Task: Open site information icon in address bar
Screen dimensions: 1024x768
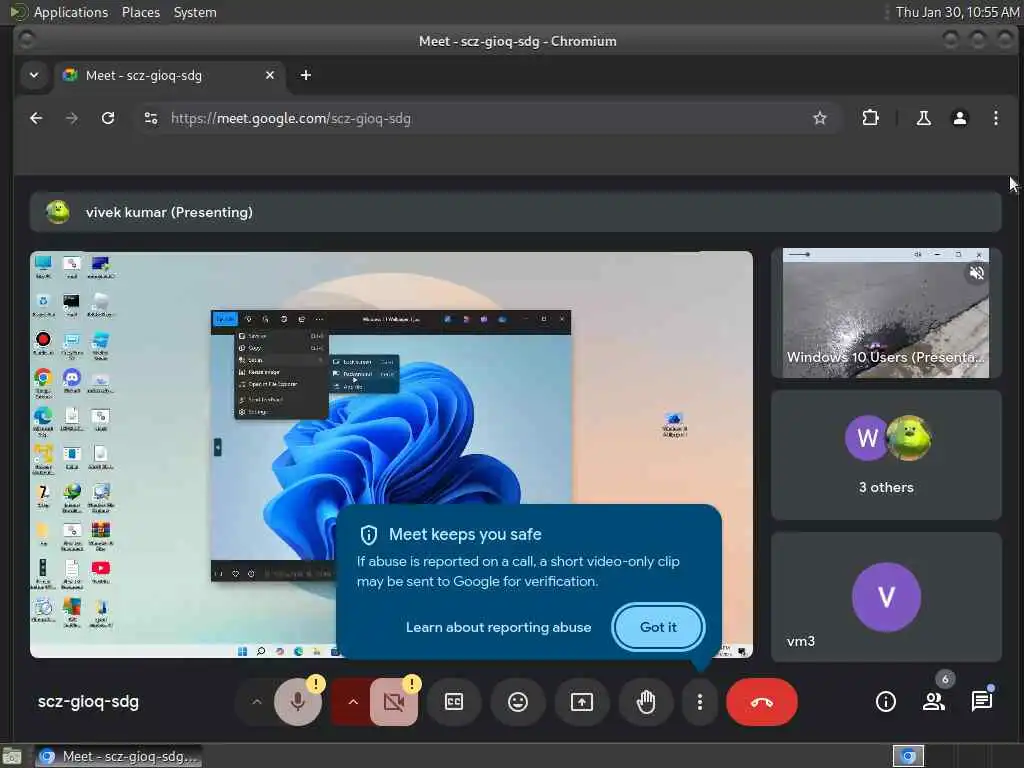Action: coord(151,118)
